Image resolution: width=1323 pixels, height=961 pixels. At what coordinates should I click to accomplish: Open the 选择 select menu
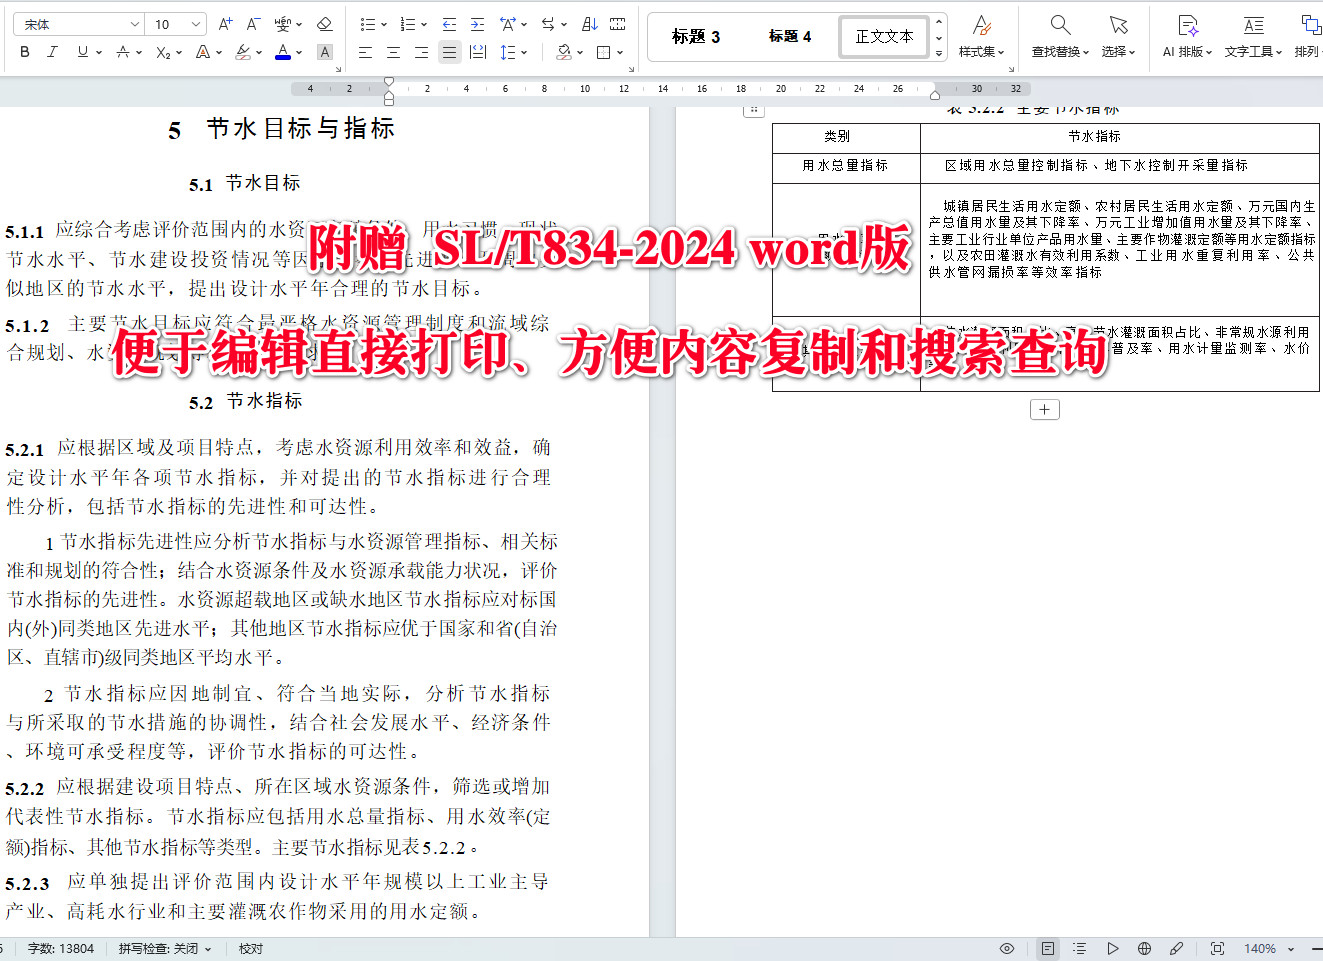(1118, 36)
